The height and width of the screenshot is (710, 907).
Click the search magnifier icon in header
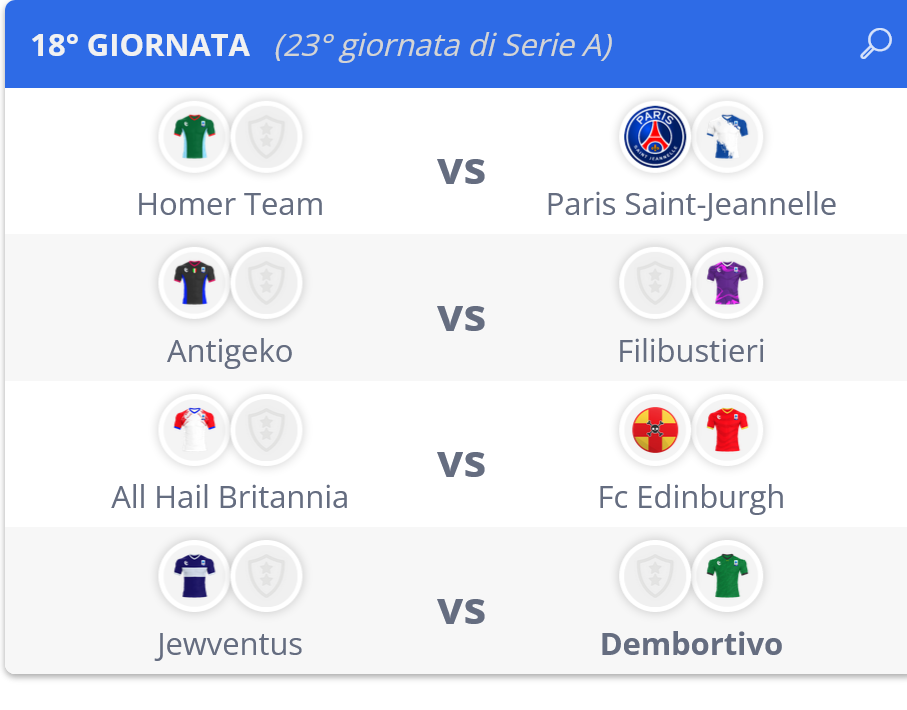pos(876,43)
